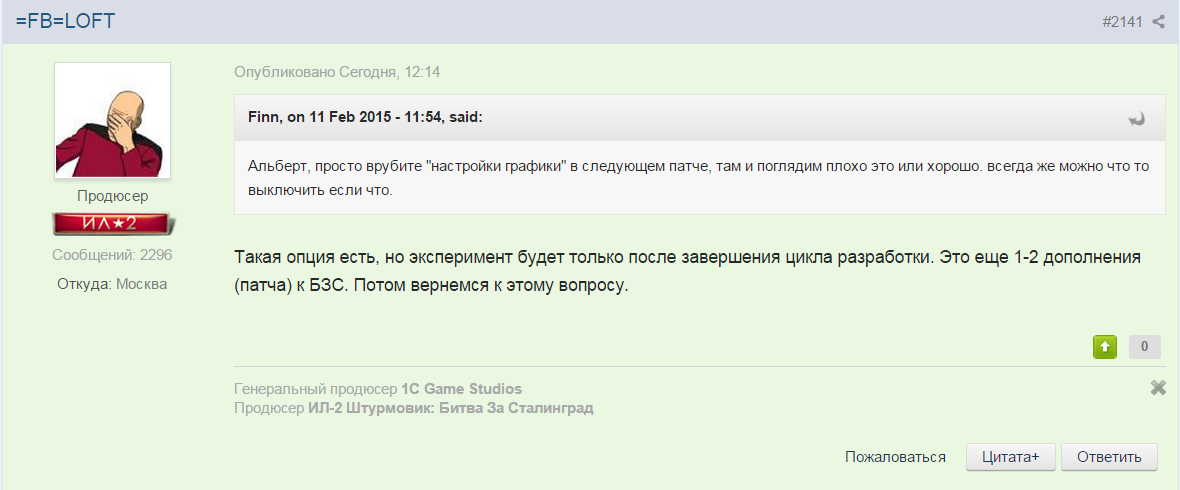
Task: Click the quoted text starting with Альберт
Action: coord(698,177)
